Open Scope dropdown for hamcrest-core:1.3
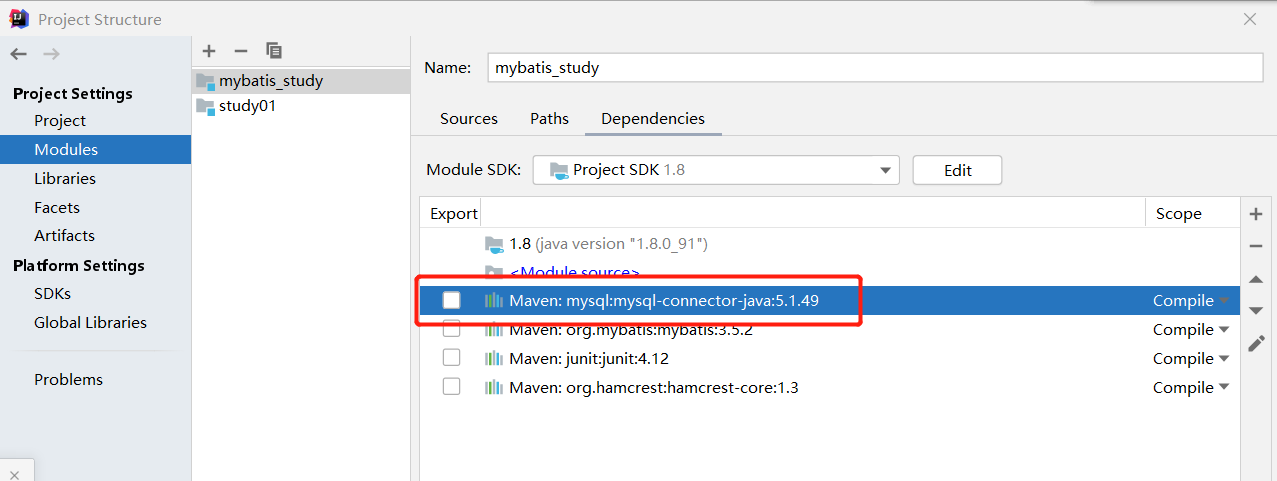Viewport: 1277px width, 481px height. 1191,387
